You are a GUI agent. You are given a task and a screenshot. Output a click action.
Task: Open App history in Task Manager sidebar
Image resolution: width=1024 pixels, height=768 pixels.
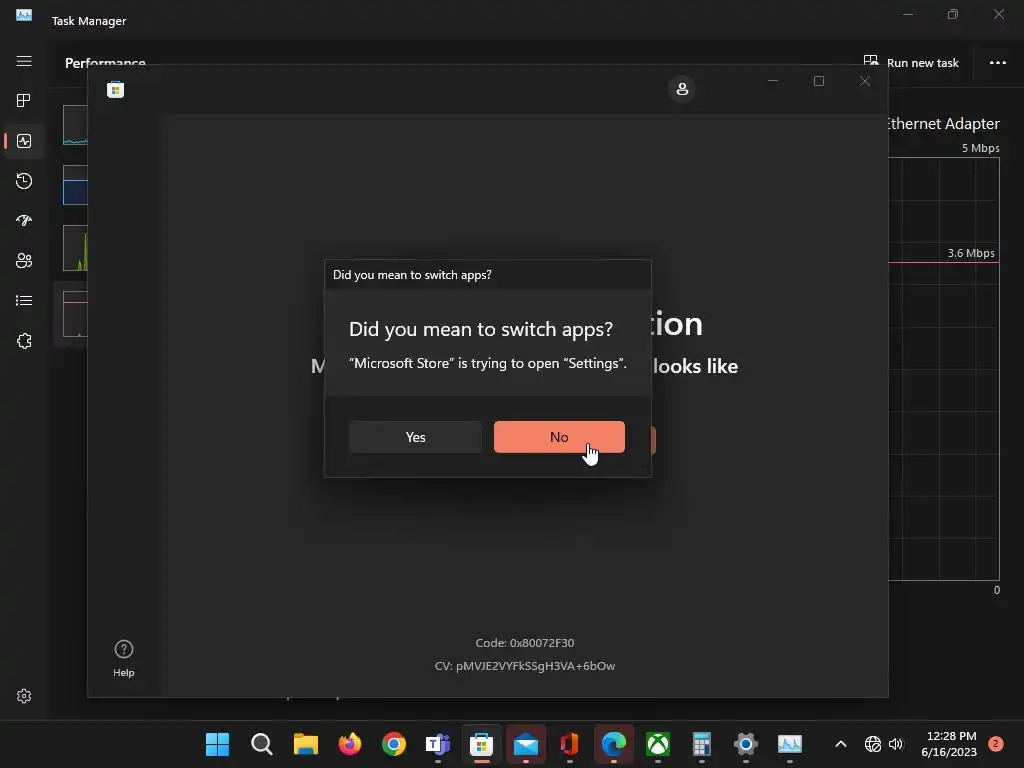[24, 181]
